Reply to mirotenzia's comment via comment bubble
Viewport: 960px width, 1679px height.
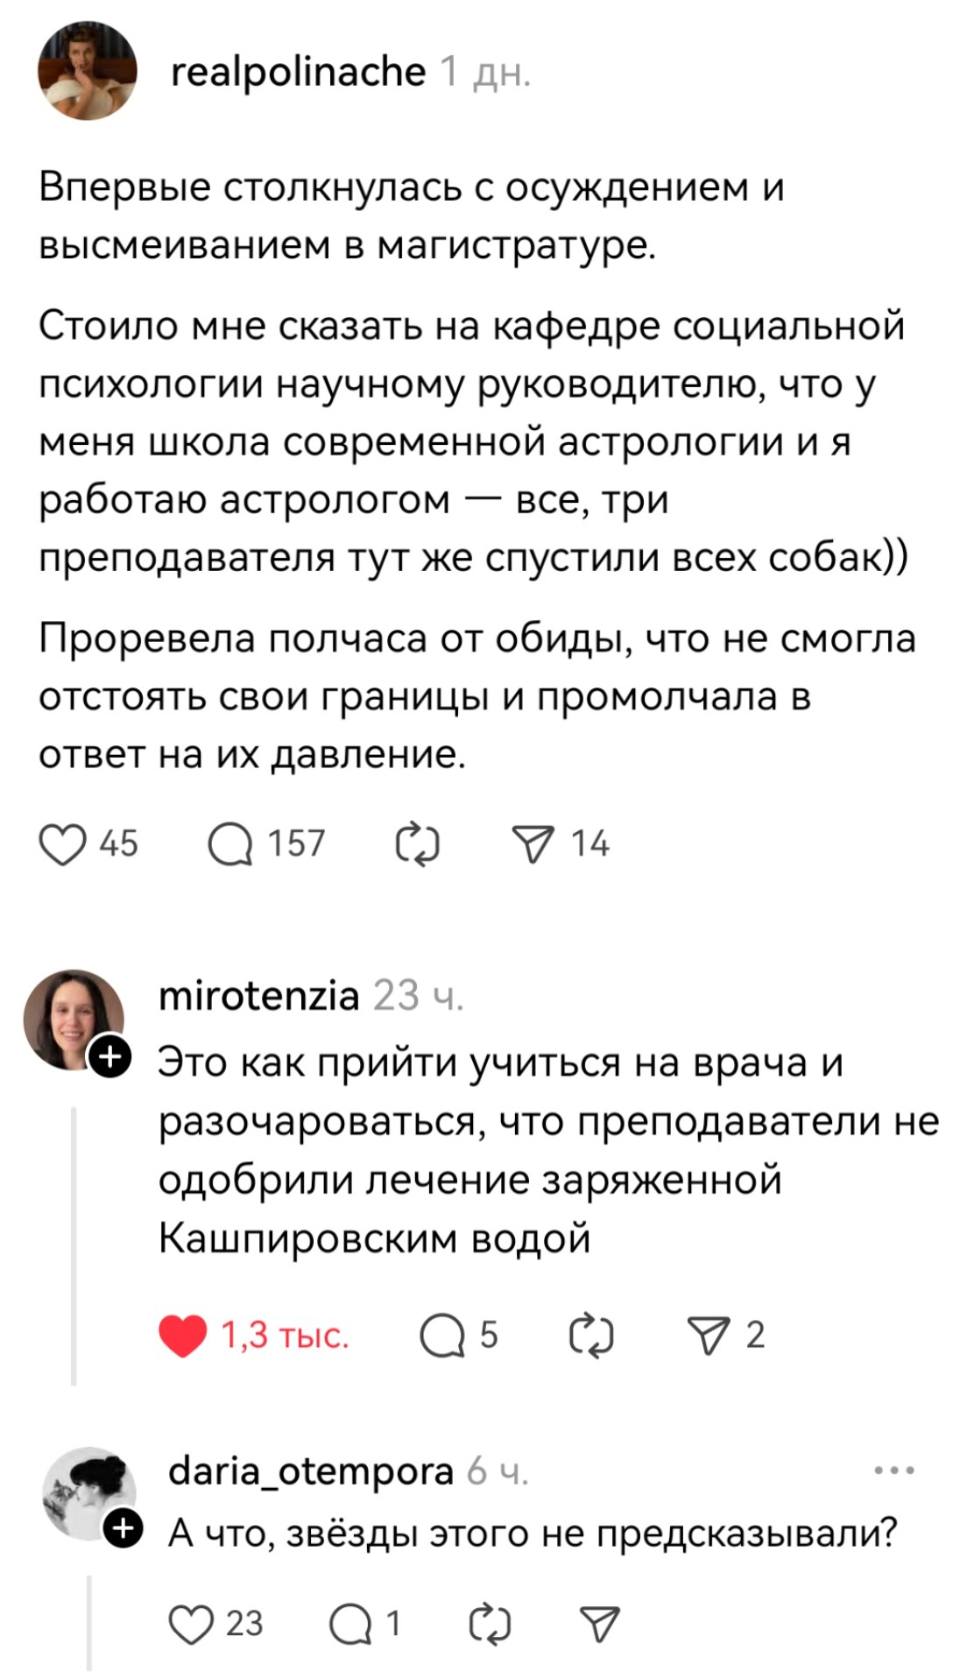[443, 1333]
